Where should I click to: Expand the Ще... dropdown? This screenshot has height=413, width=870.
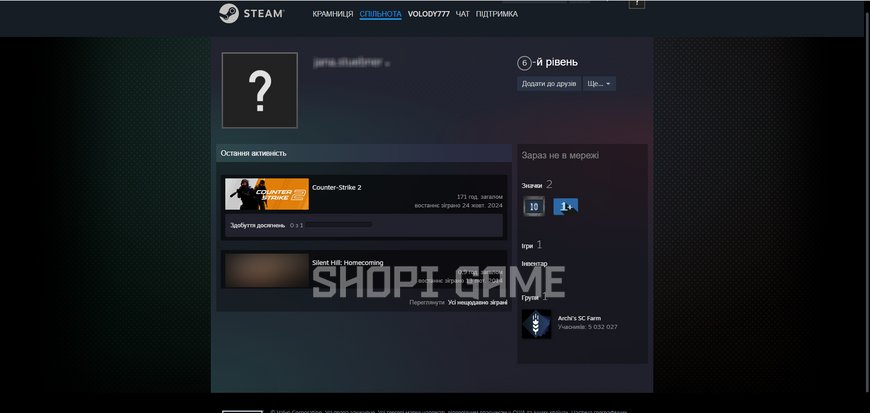599,84
